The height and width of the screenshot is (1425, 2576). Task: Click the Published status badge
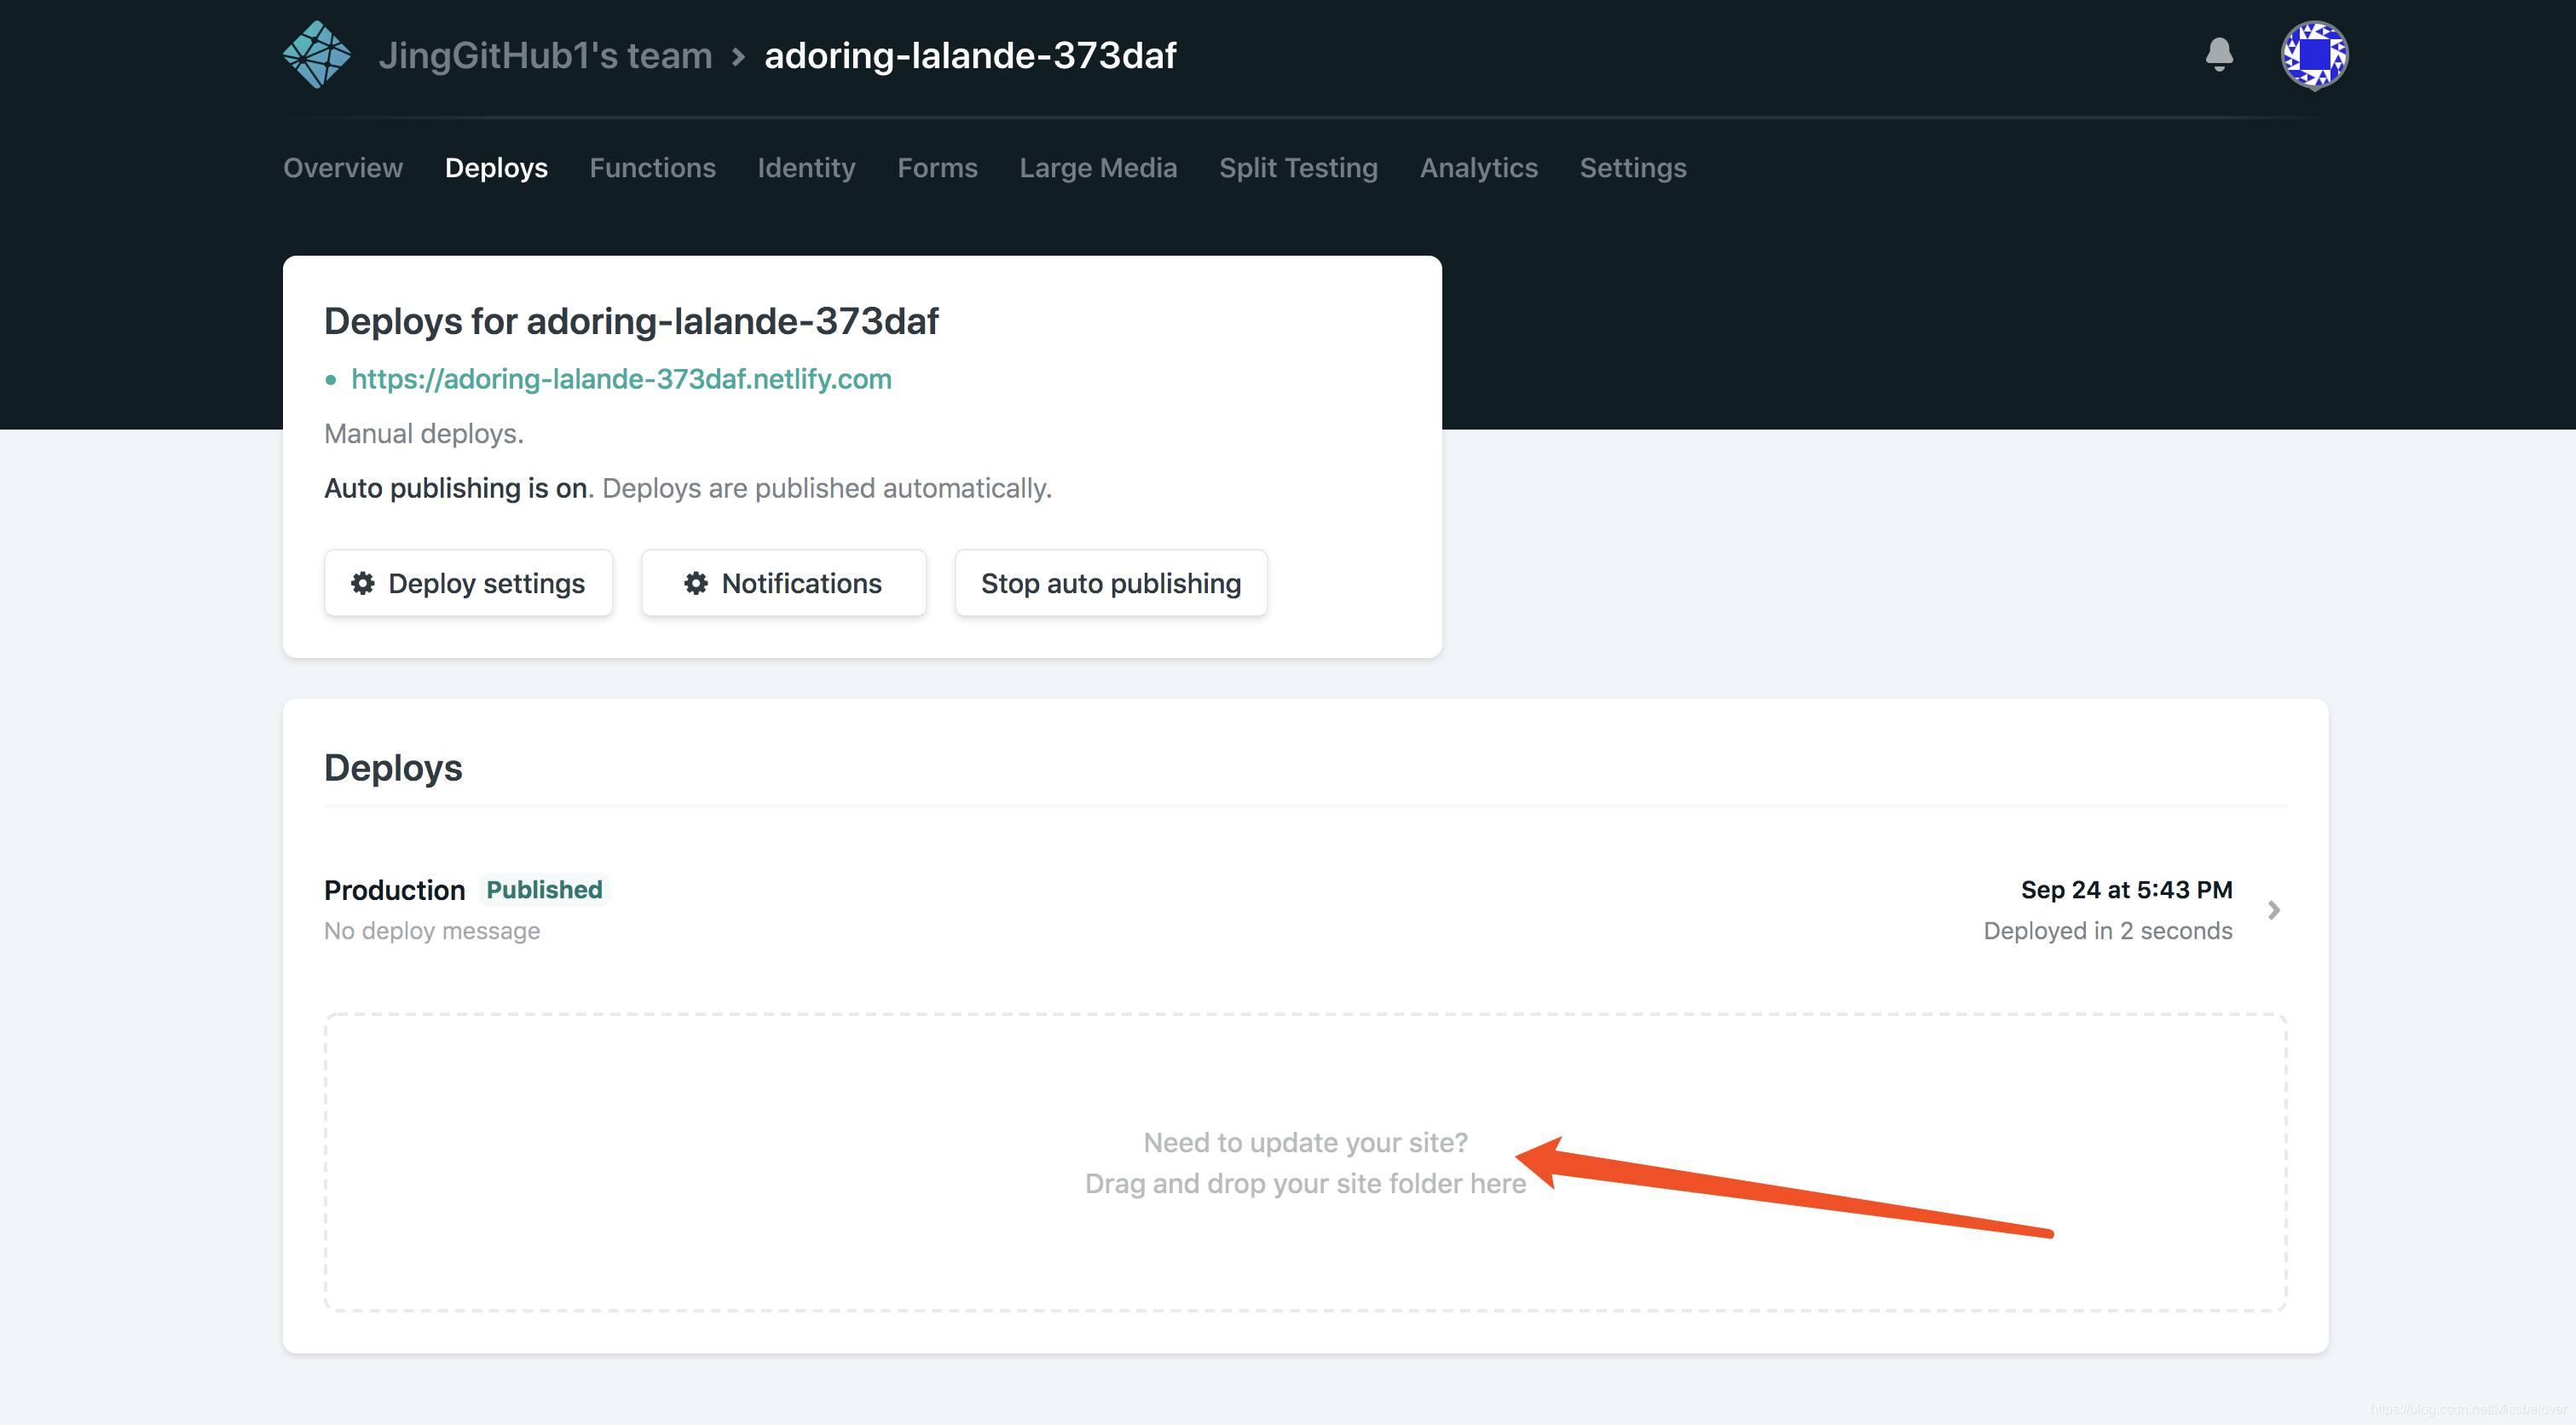pos(544,889)
